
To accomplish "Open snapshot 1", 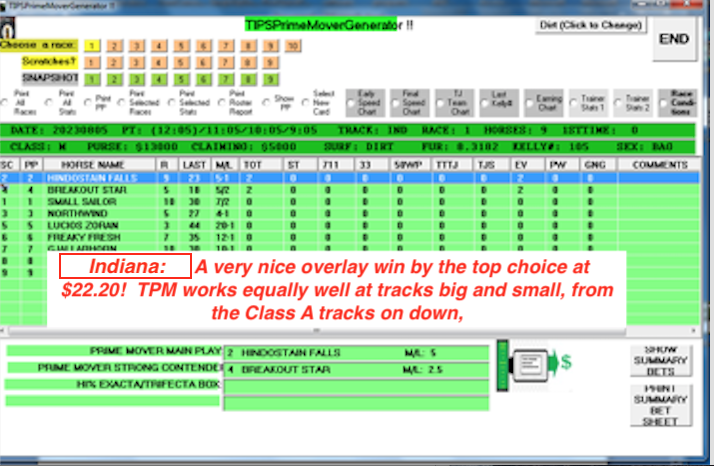I will click(x=92, y=80).
